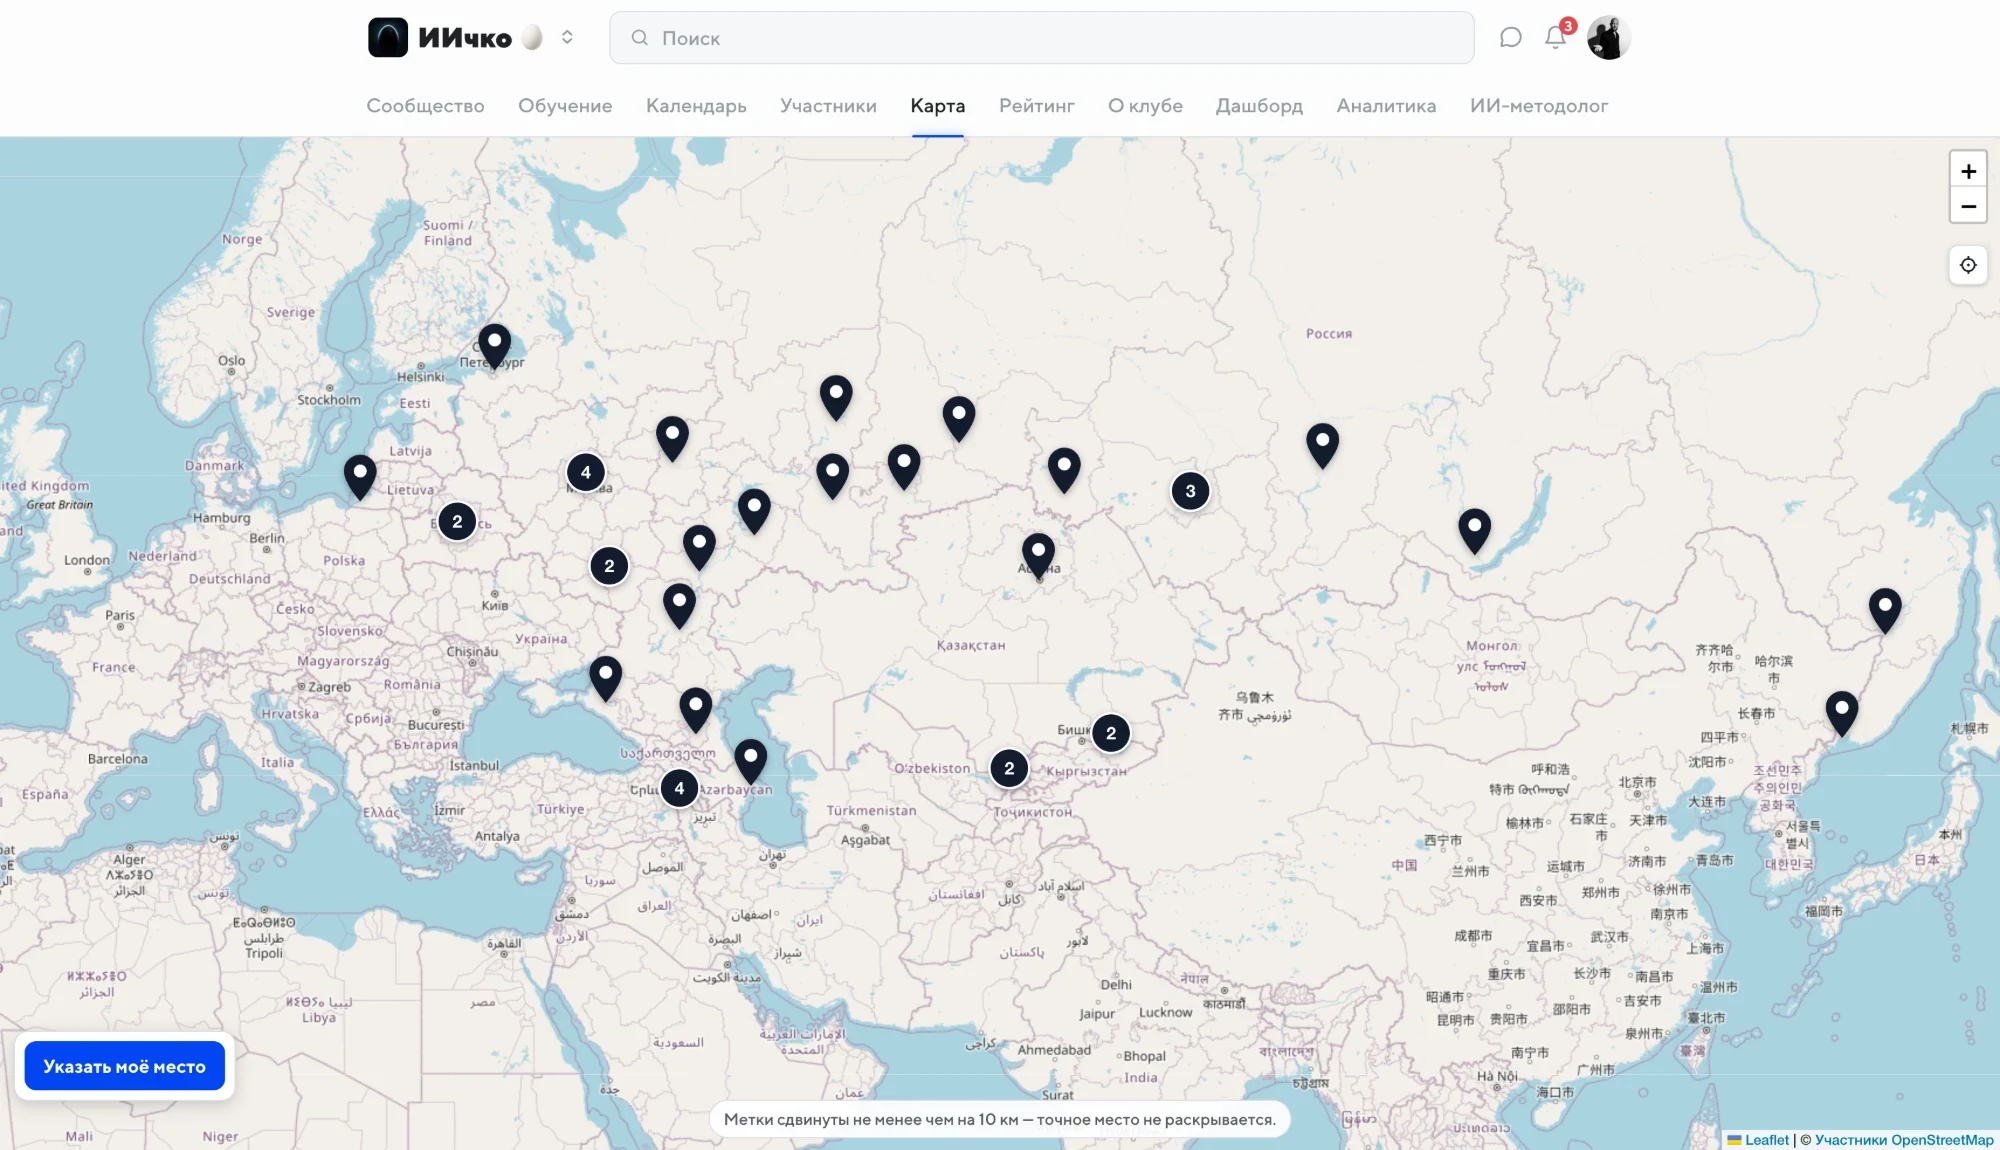Open the chat messages icon
Screen dimensions: 2000x1150
[x=1510, y=38]
